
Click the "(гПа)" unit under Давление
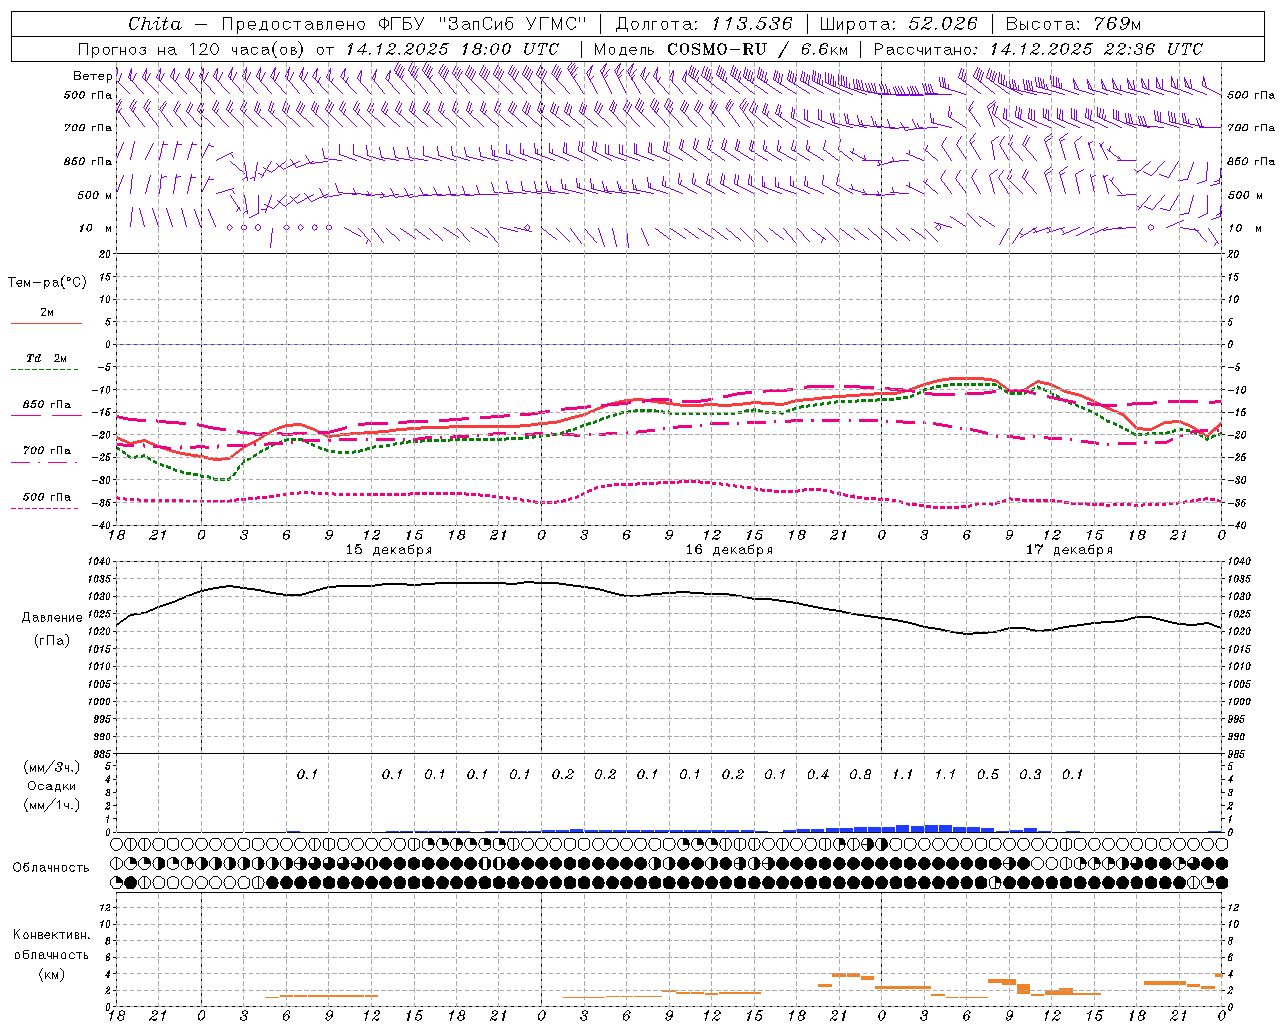point(52,641)
